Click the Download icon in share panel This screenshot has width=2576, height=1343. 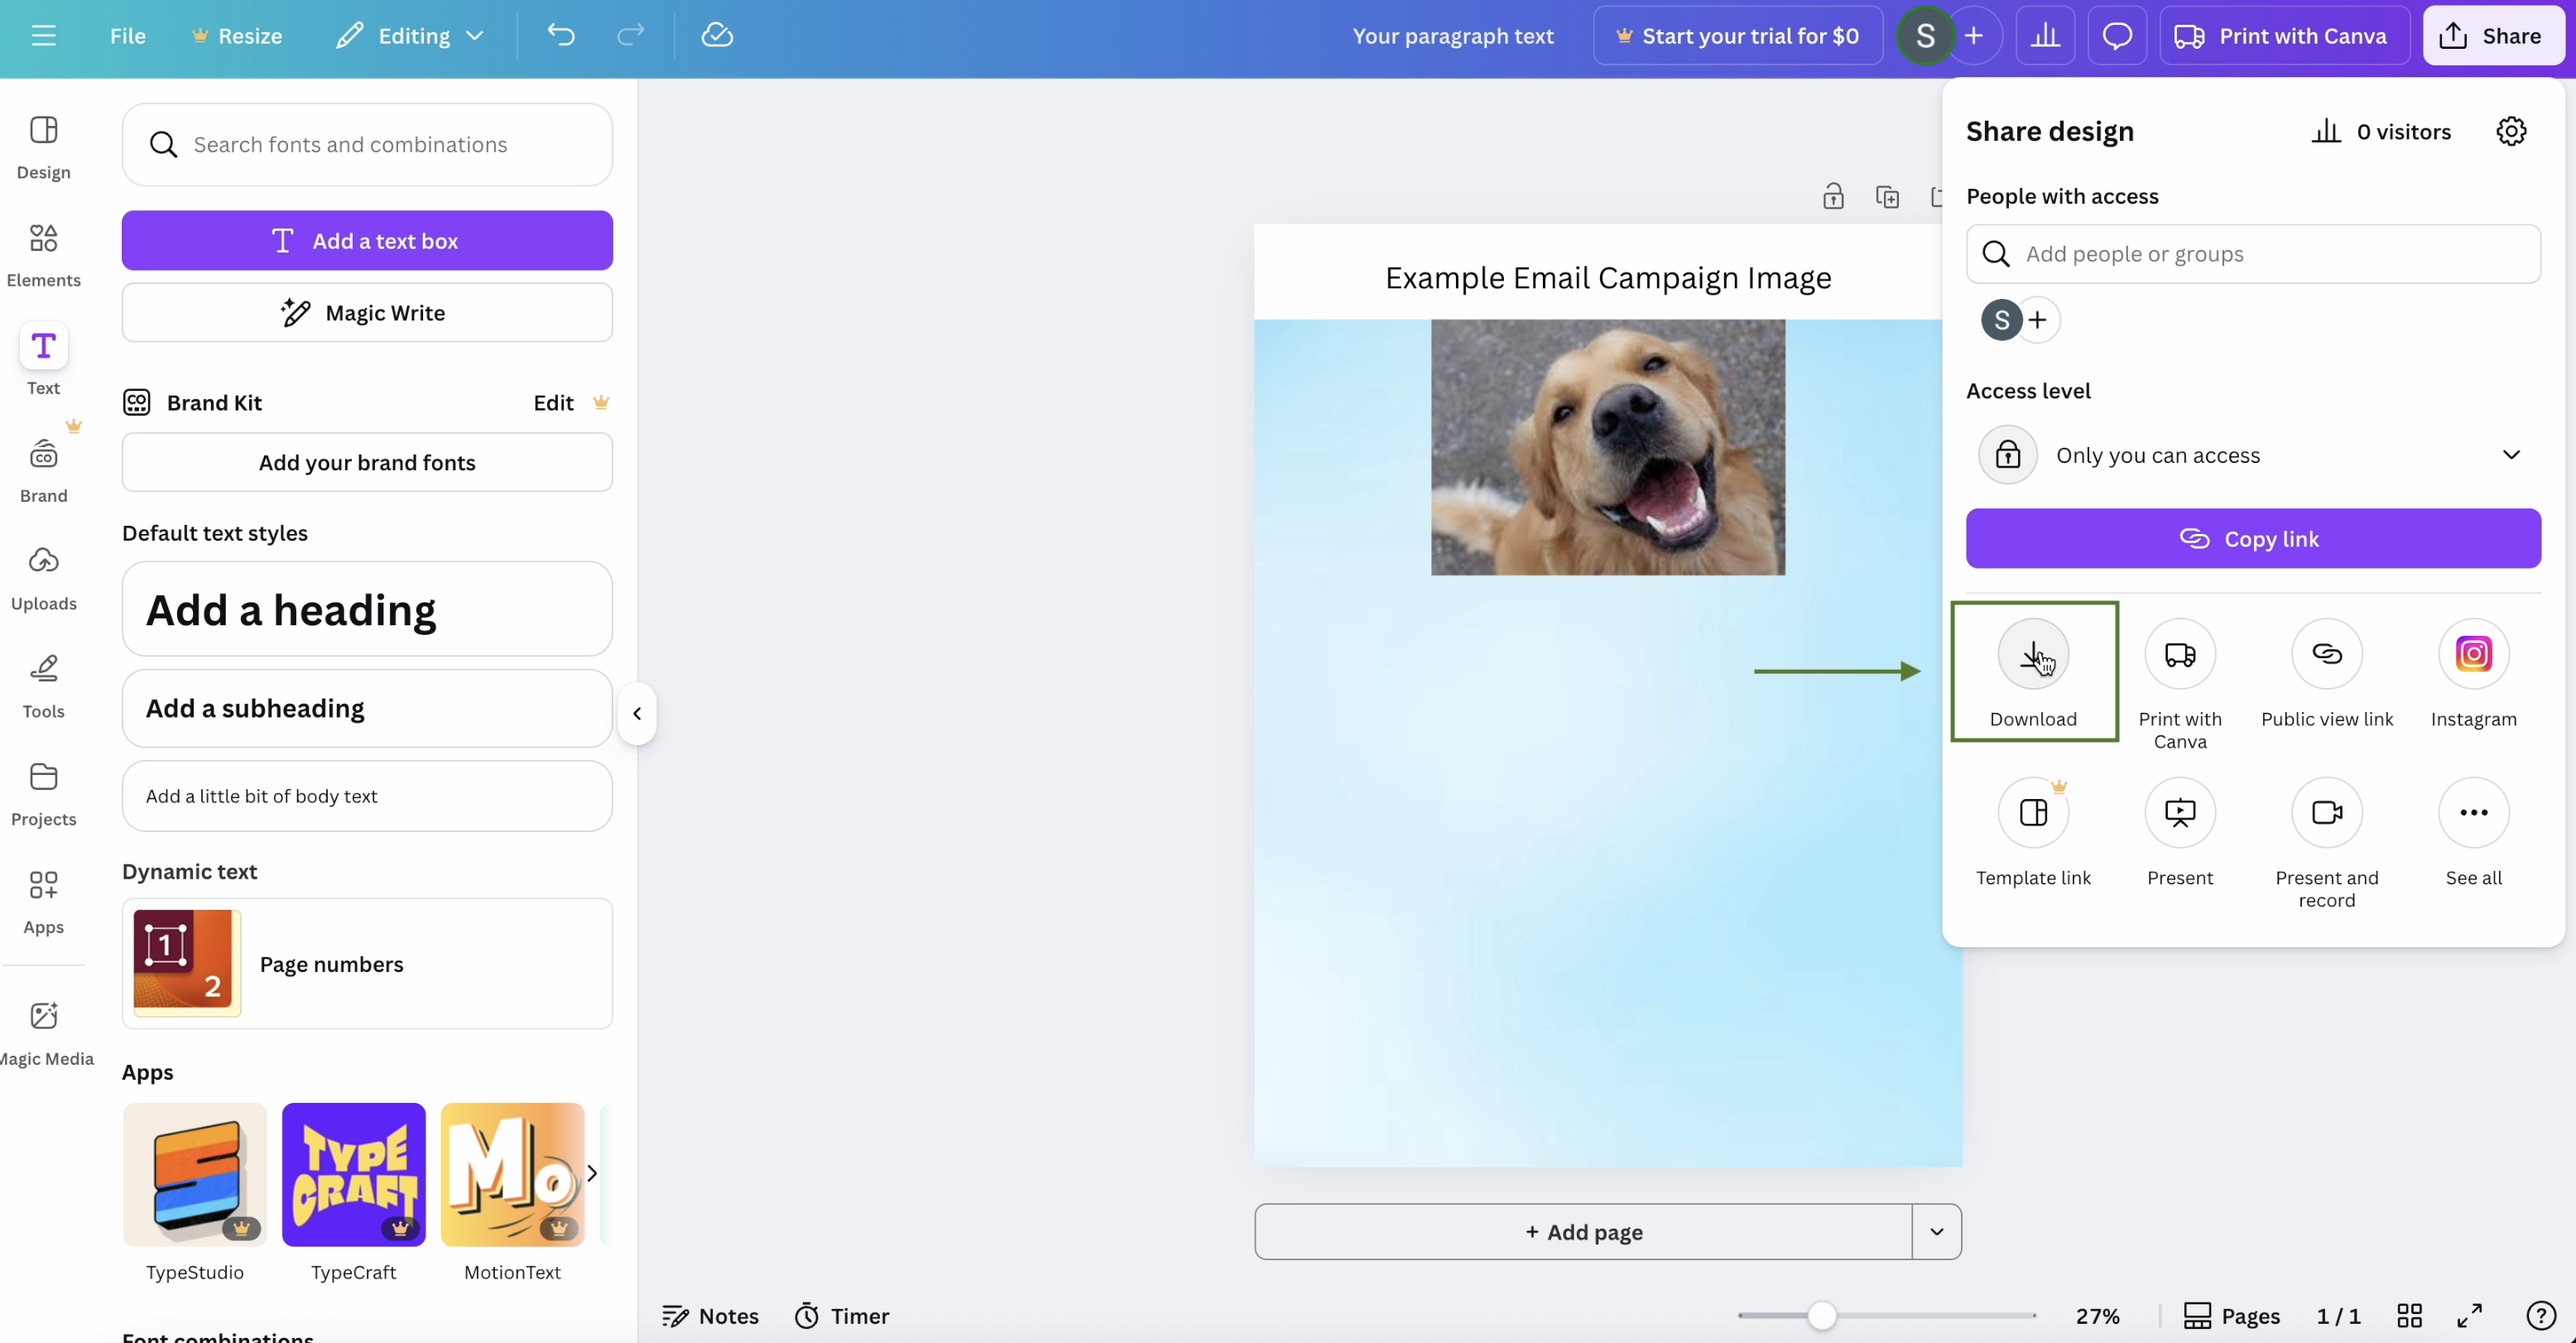pyautogui.click(x=2033, y=655)
